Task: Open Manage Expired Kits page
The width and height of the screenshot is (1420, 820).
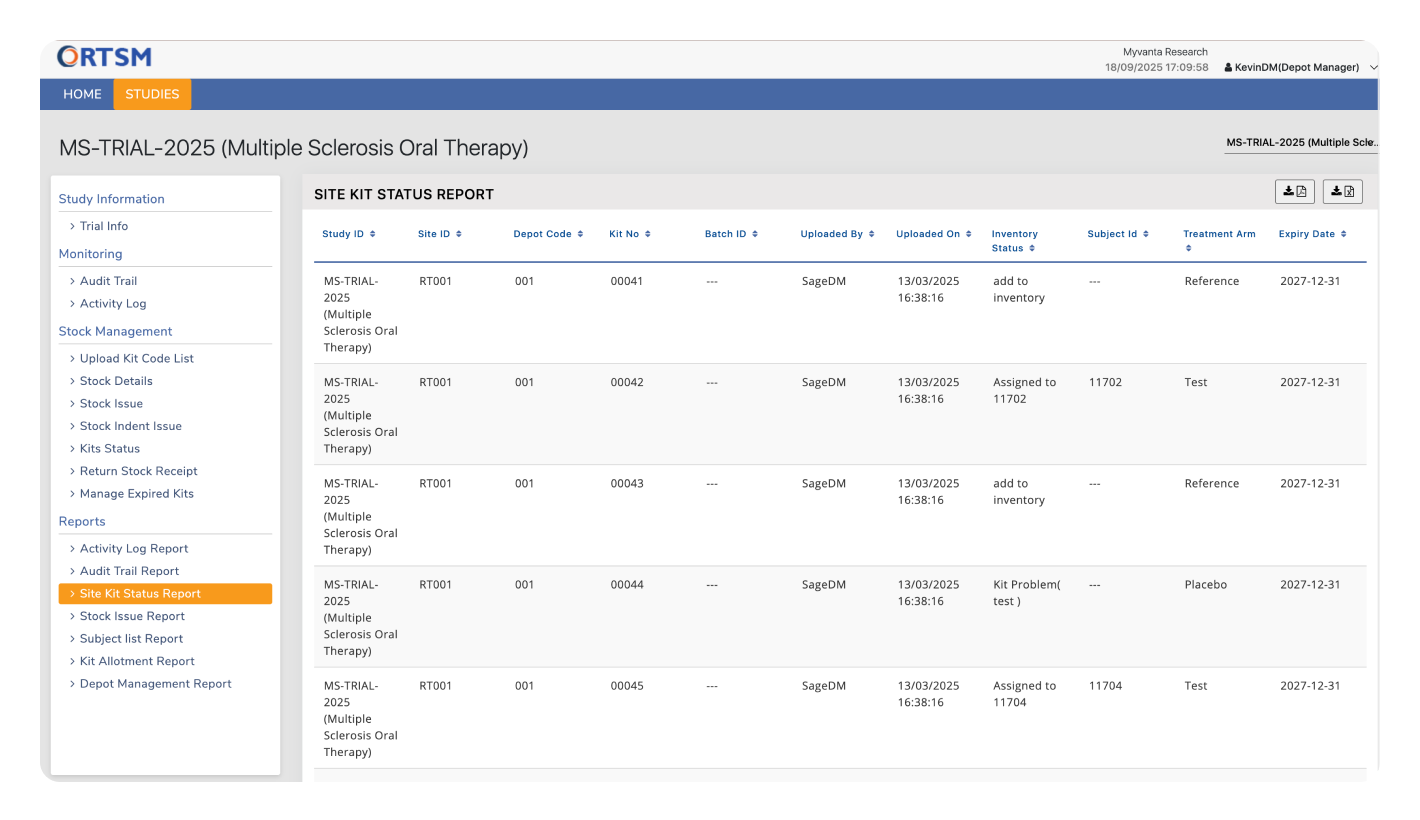Action: pos(136,494)
